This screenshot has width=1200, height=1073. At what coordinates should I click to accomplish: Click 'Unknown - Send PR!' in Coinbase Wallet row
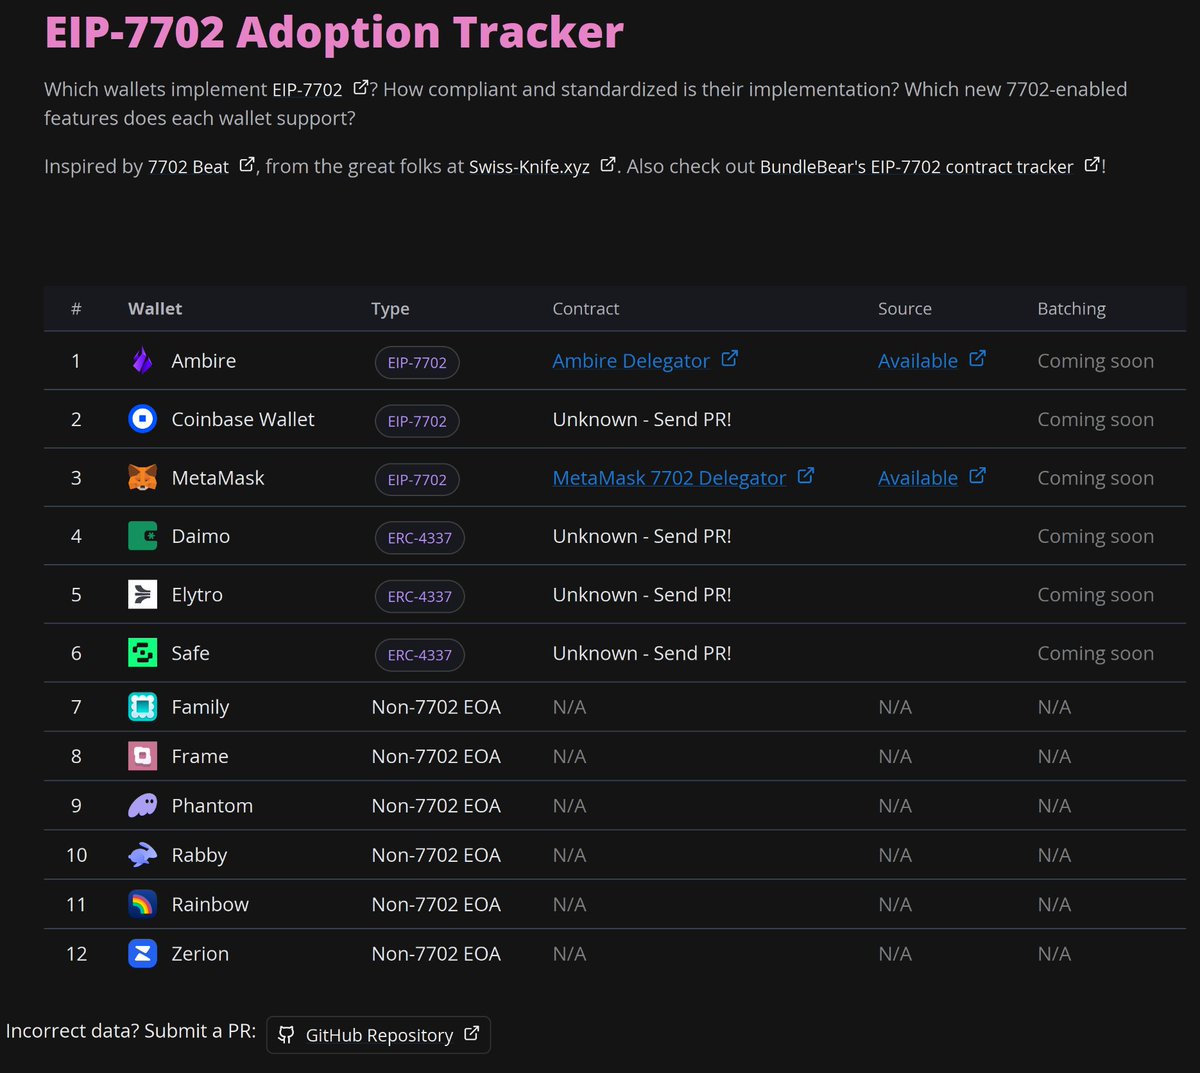click(x=642, y=419)
